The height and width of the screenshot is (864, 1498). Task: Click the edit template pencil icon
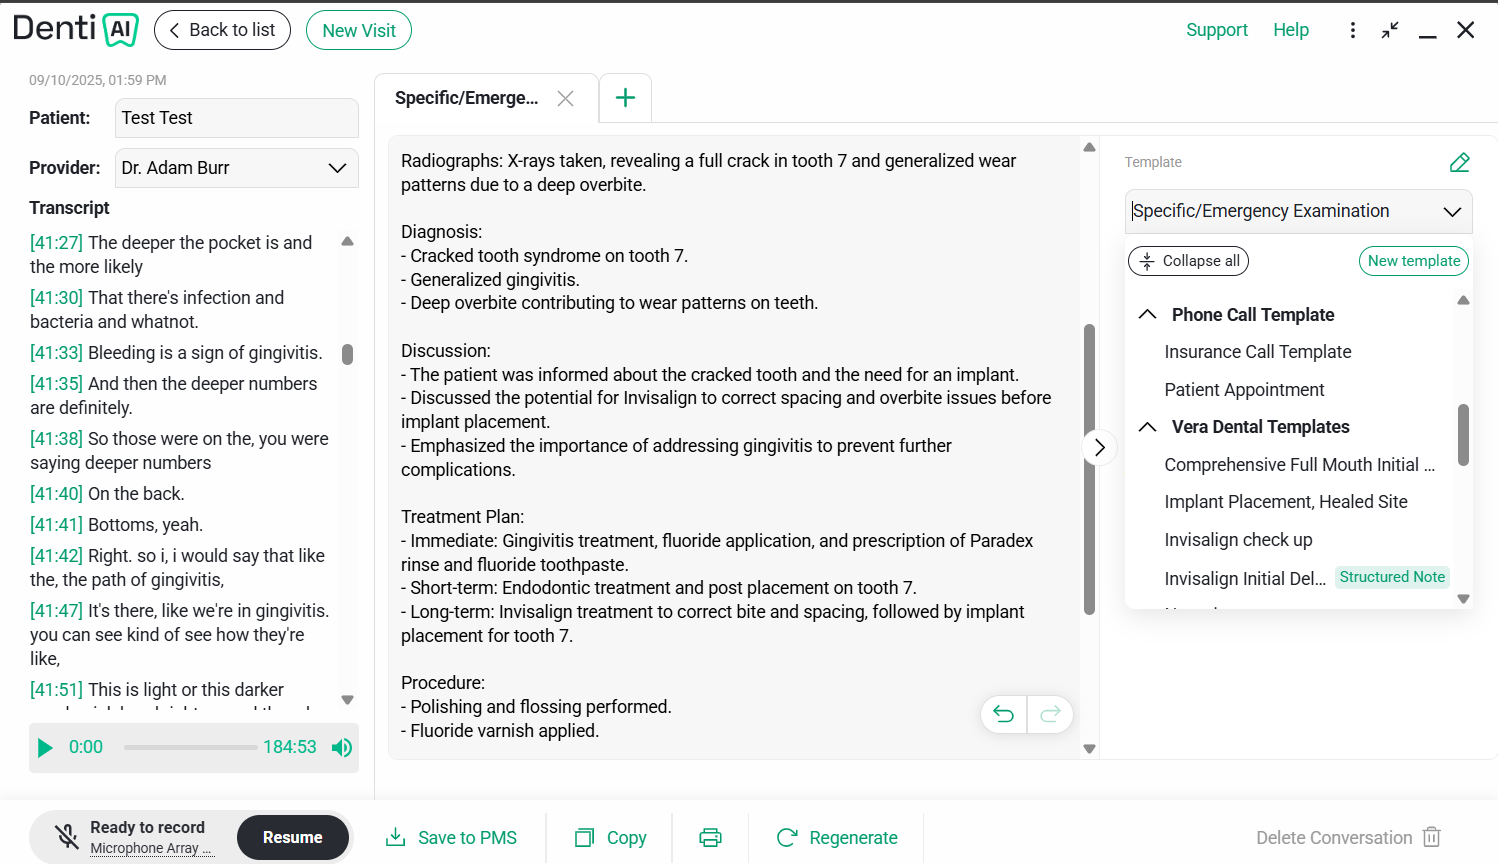[x=1459, y=162]
